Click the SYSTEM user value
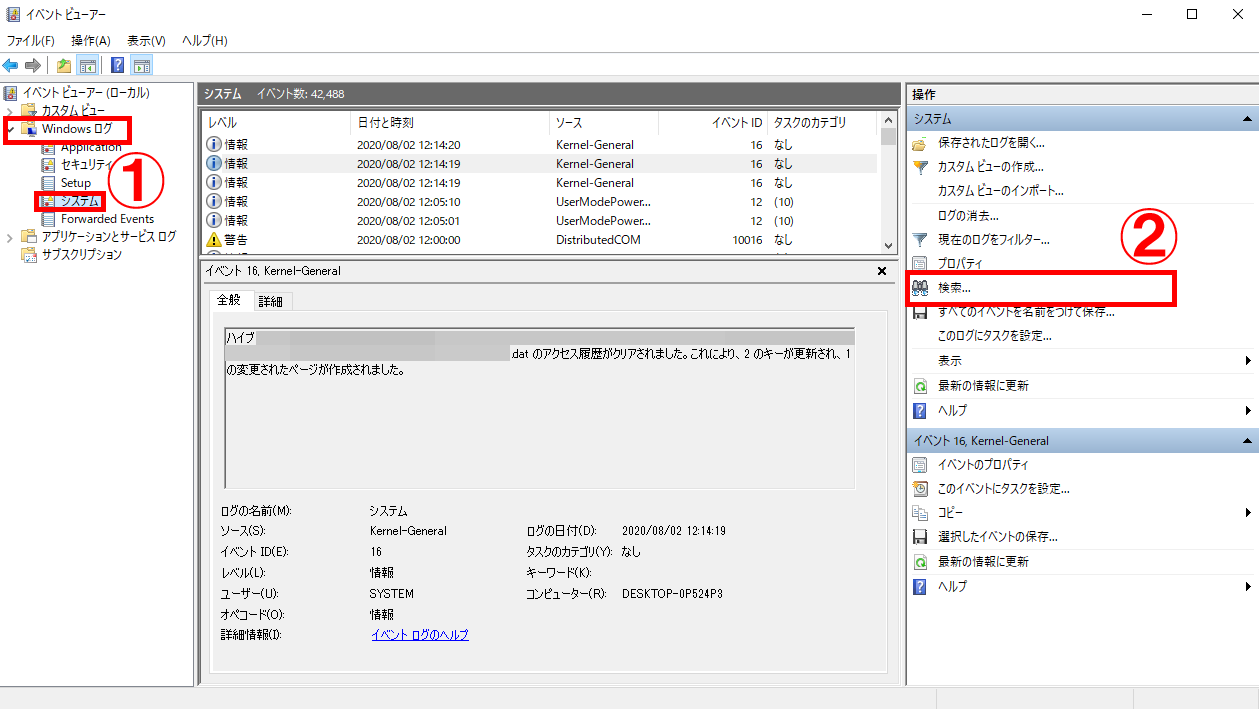This screenshot has width=1259, height=709. coord(391,594)
